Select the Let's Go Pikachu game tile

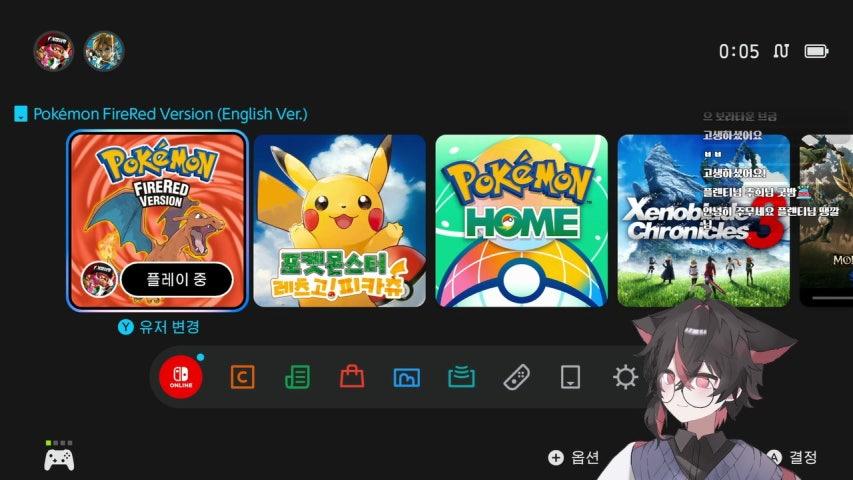(339, 220)
